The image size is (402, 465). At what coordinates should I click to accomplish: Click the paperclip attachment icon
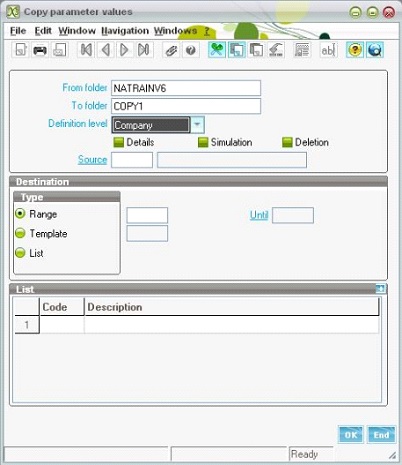pos(171,50)
